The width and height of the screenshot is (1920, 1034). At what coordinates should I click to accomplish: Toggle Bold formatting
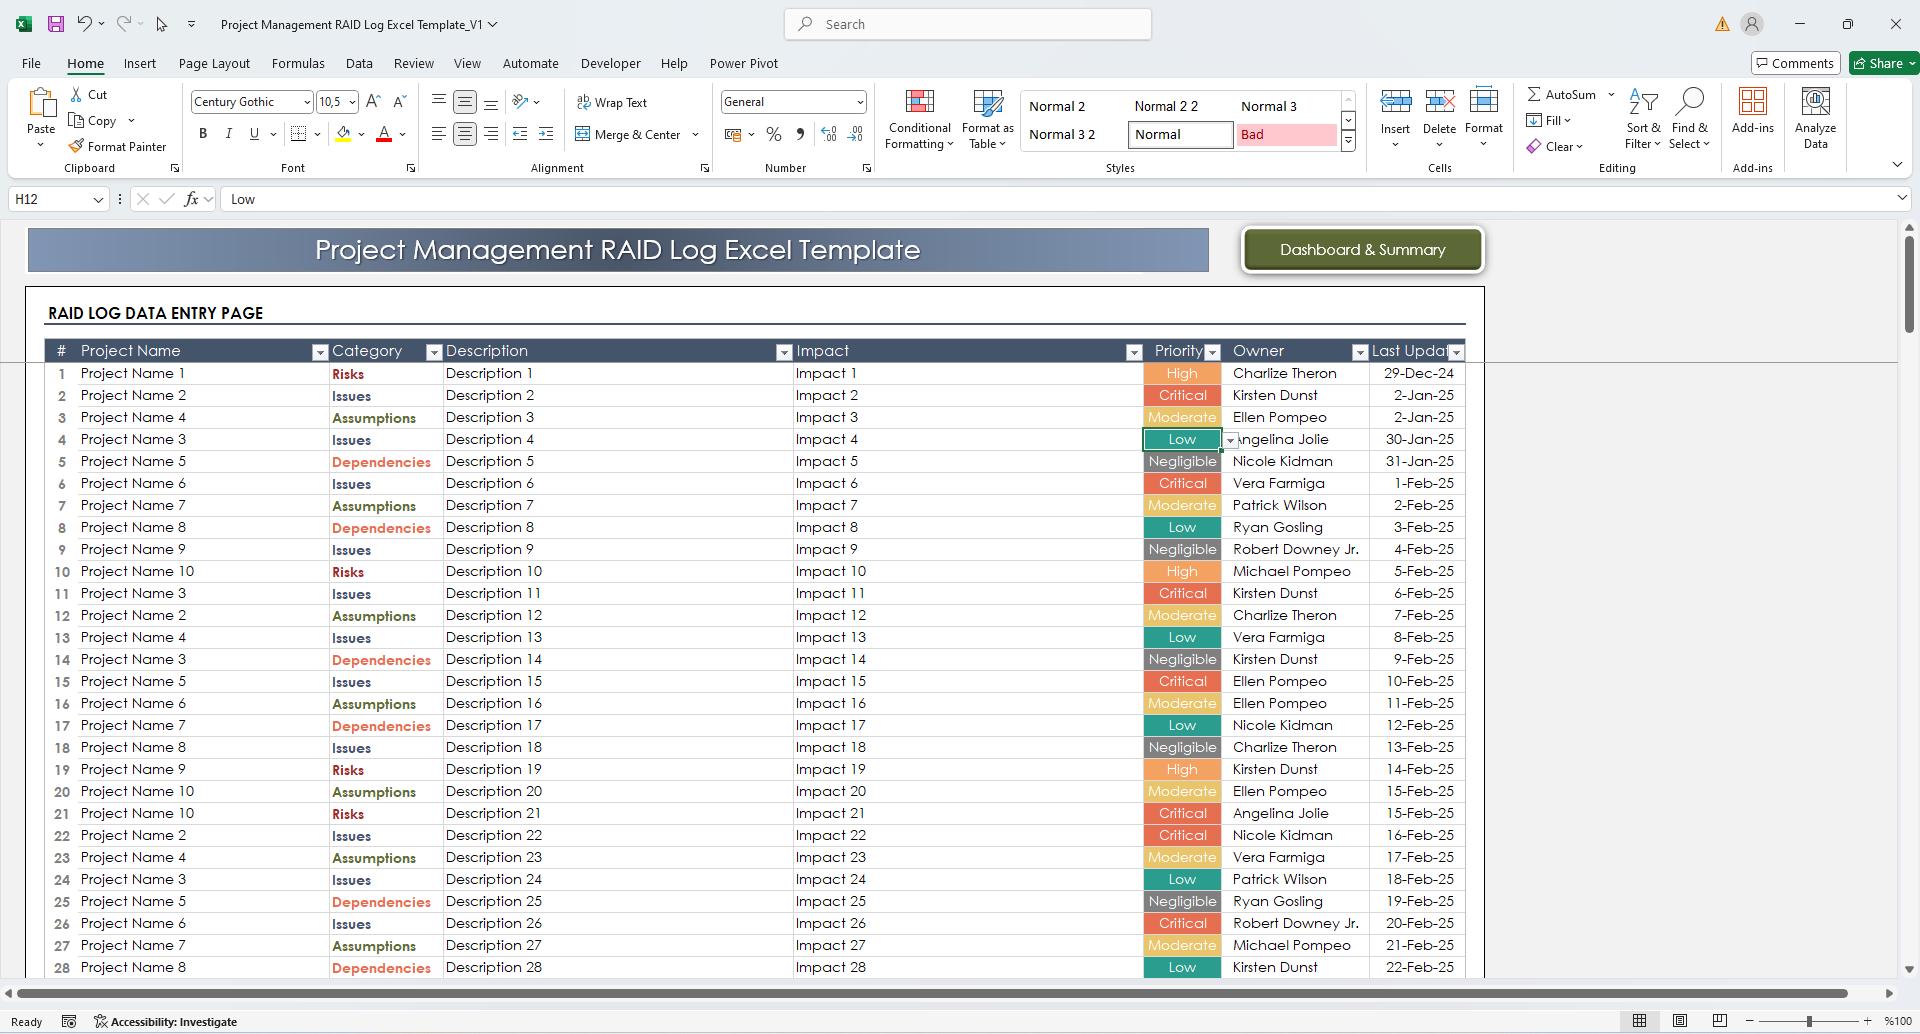pyautogui.click(x=203, y=134)
